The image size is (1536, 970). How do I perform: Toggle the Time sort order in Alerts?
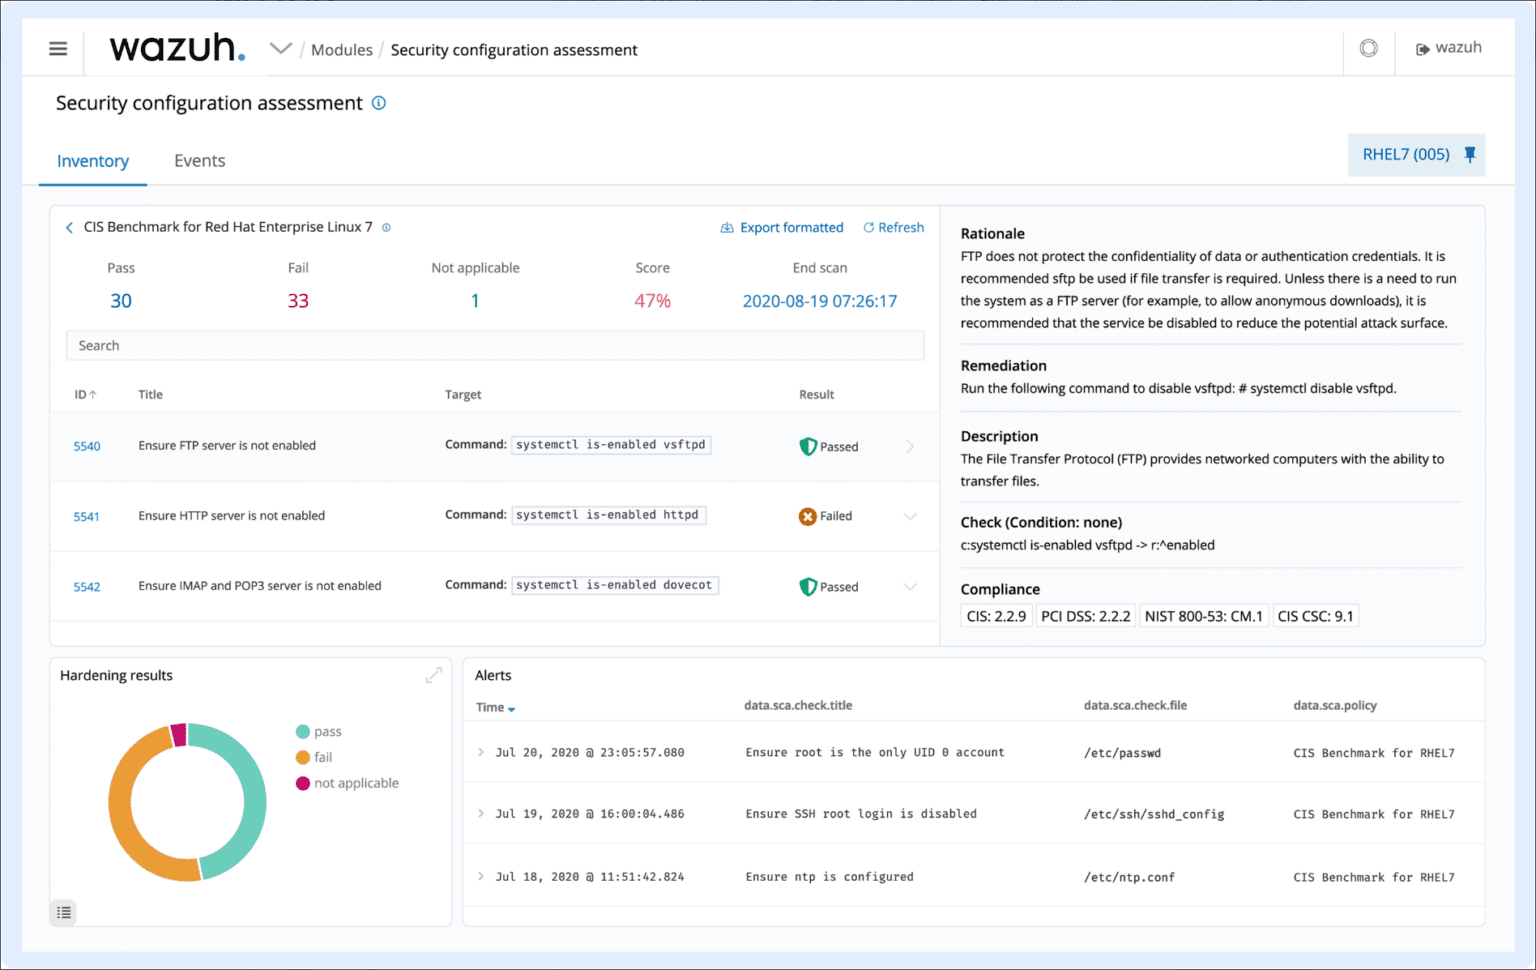click(x=495, y=707)
